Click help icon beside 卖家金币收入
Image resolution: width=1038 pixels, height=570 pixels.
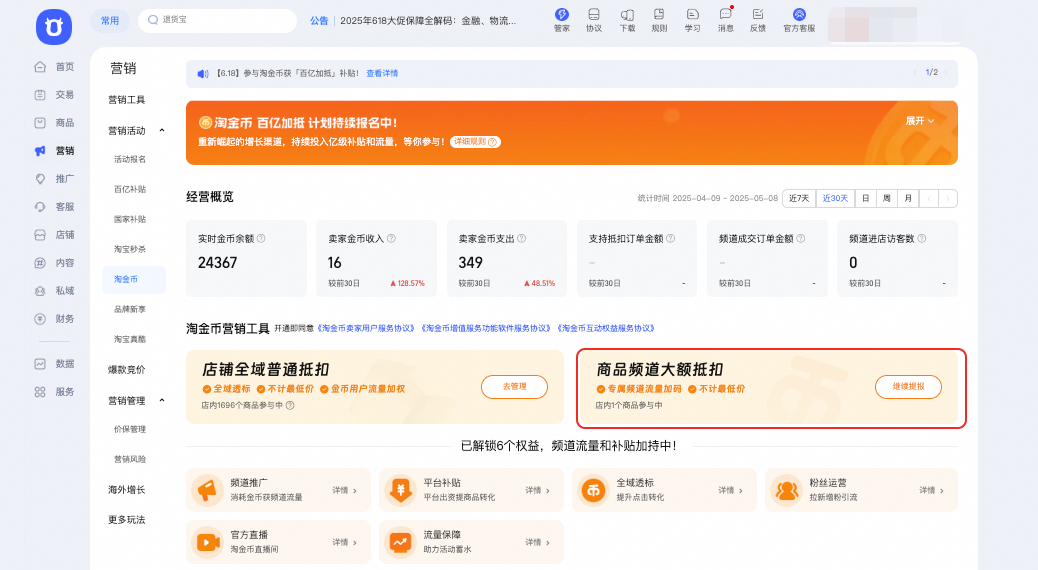pyautogui.click(x=391, y=238)
